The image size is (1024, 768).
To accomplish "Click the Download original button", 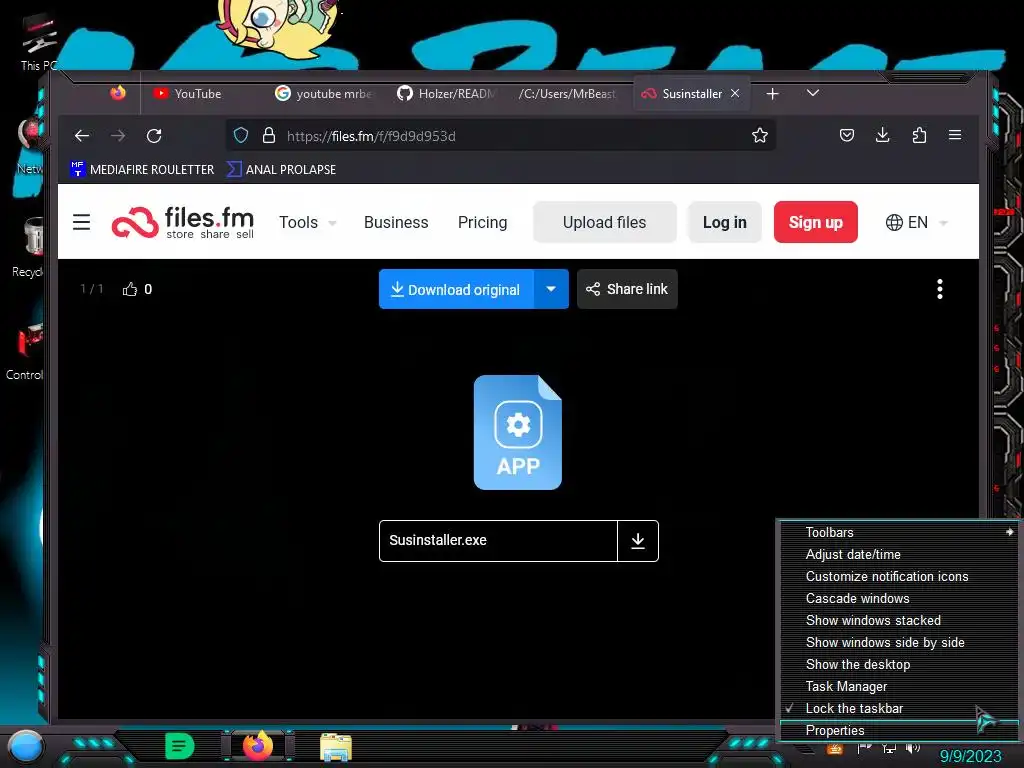I will click(x=456, y=289).
